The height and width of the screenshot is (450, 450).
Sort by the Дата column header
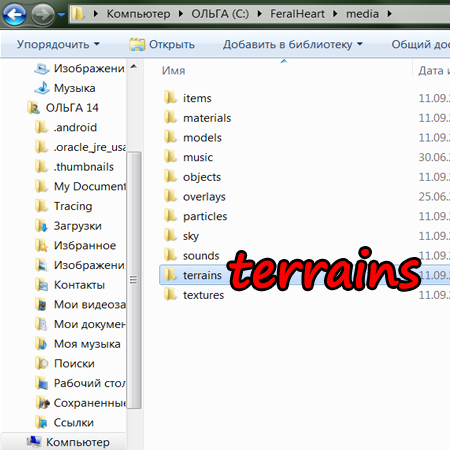[x=434, y=71]
